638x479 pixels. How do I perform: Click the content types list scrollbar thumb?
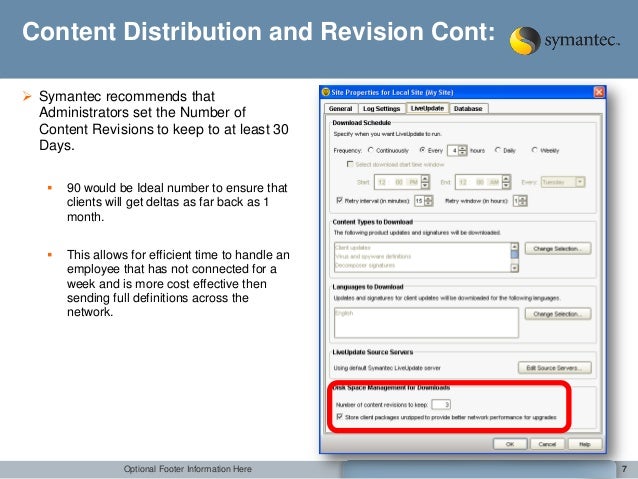tap(515, 255)
